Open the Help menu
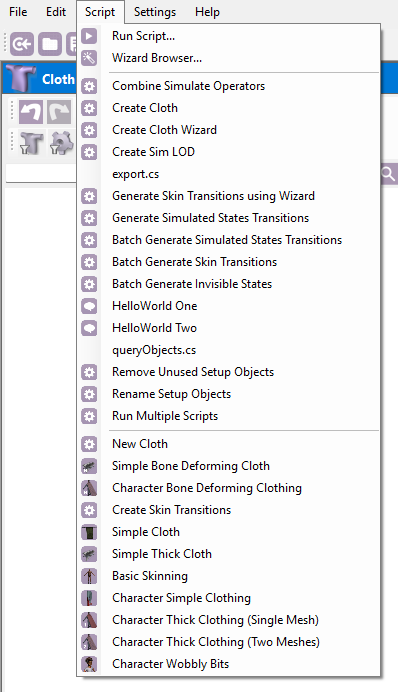The width and height of the screenshot is (398, 692). 207,12
